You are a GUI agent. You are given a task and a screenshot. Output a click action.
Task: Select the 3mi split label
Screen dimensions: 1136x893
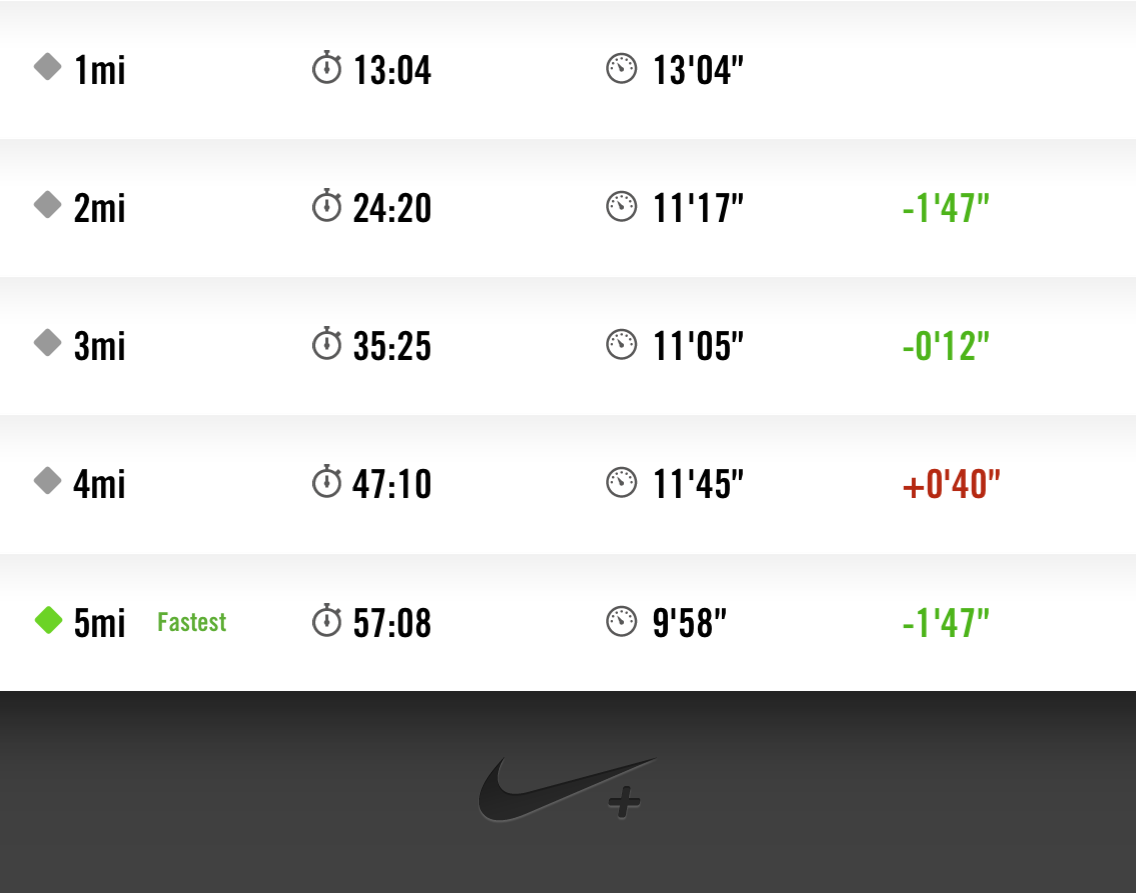pyautogui.click(x=100, y=346)
